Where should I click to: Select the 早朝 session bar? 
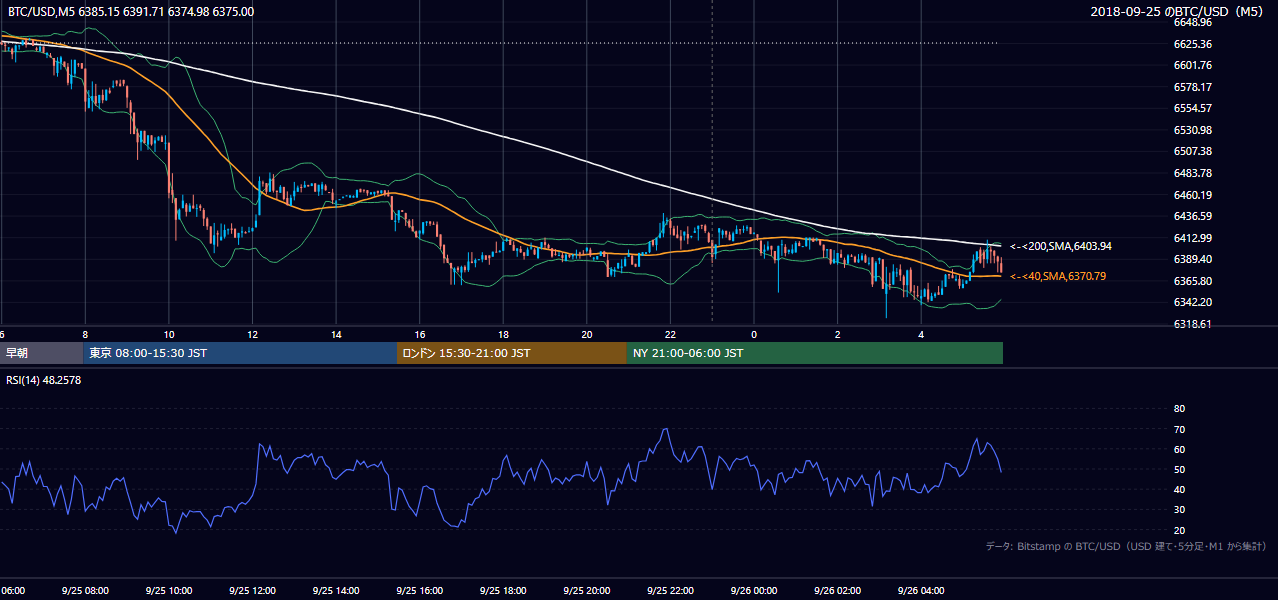41,353
